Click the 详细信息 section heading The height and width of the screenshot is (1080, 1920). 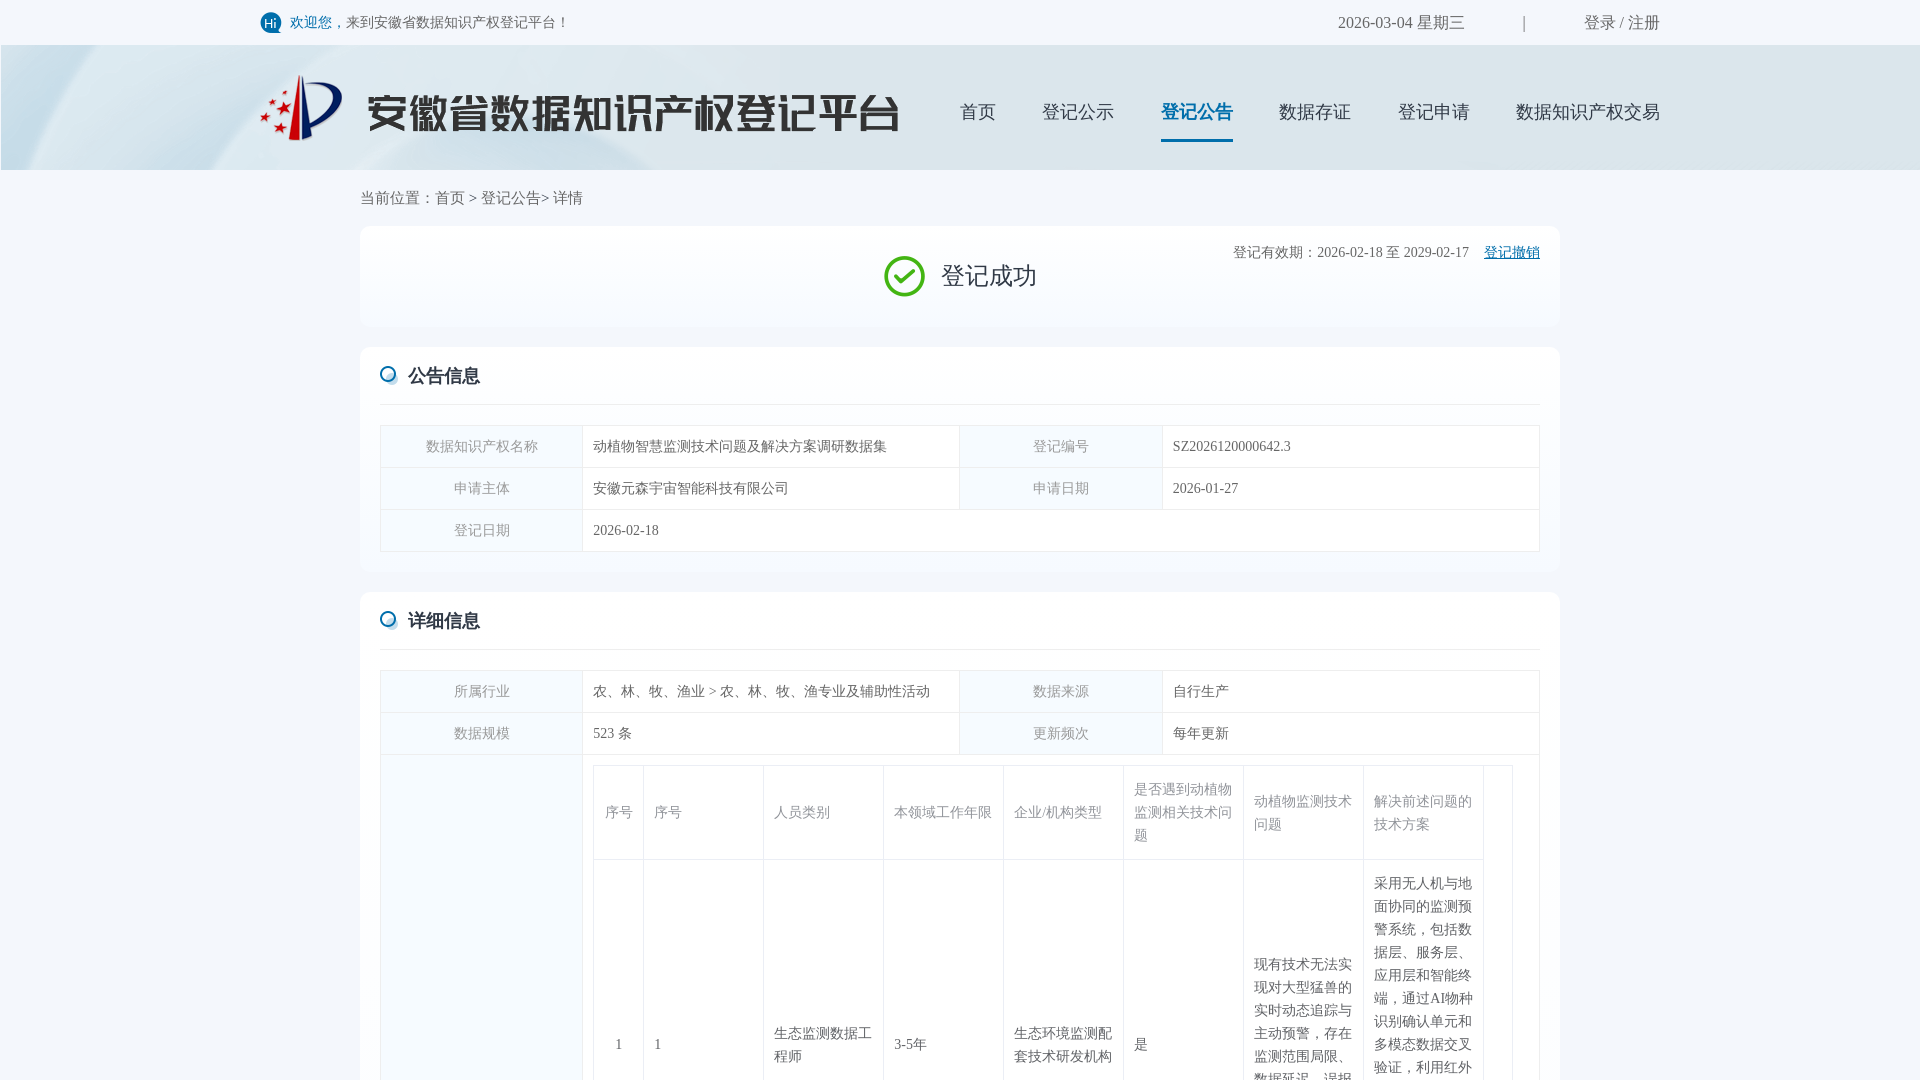[444, 621]
